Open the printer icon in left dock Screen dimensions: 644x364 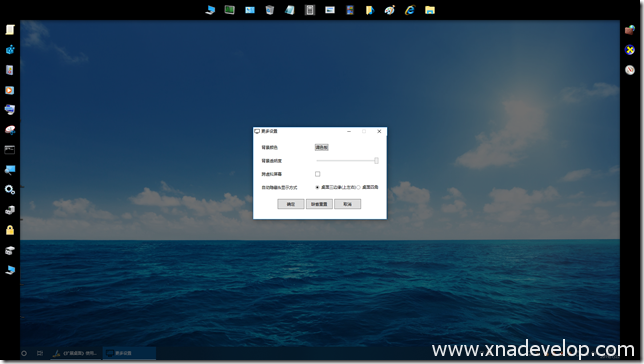10,110
